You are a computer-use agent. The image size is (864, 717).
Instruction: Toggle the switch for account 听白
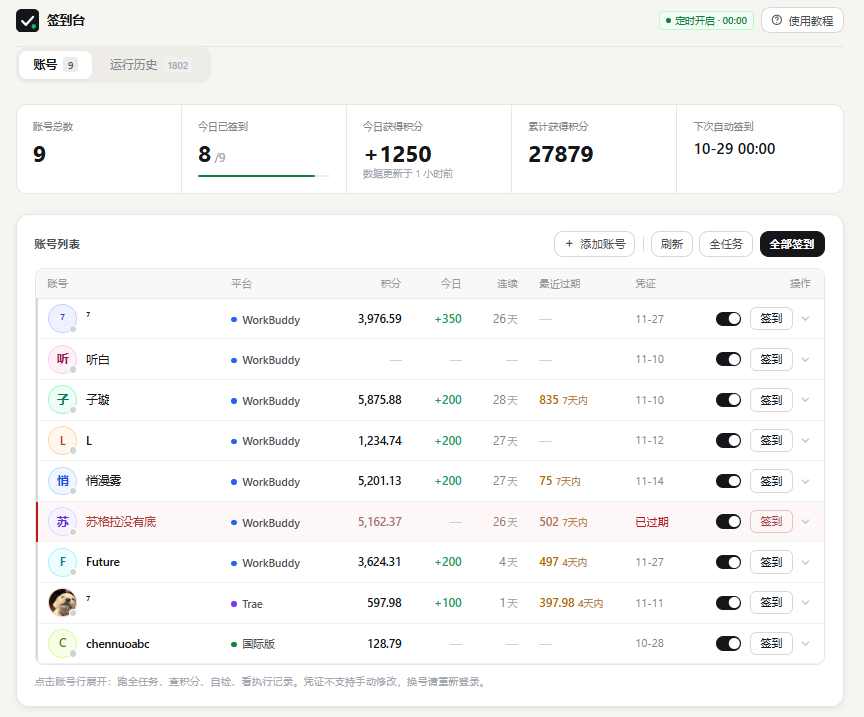[728, 359]
